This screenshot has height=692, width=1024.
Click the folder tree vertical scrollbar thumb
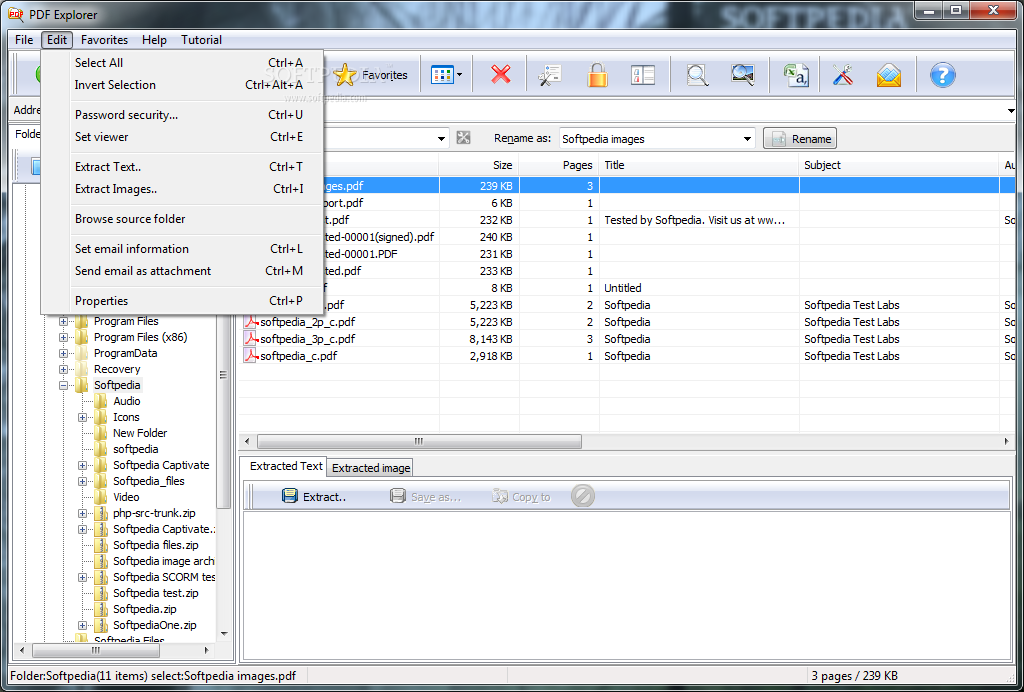click(224, 374)
